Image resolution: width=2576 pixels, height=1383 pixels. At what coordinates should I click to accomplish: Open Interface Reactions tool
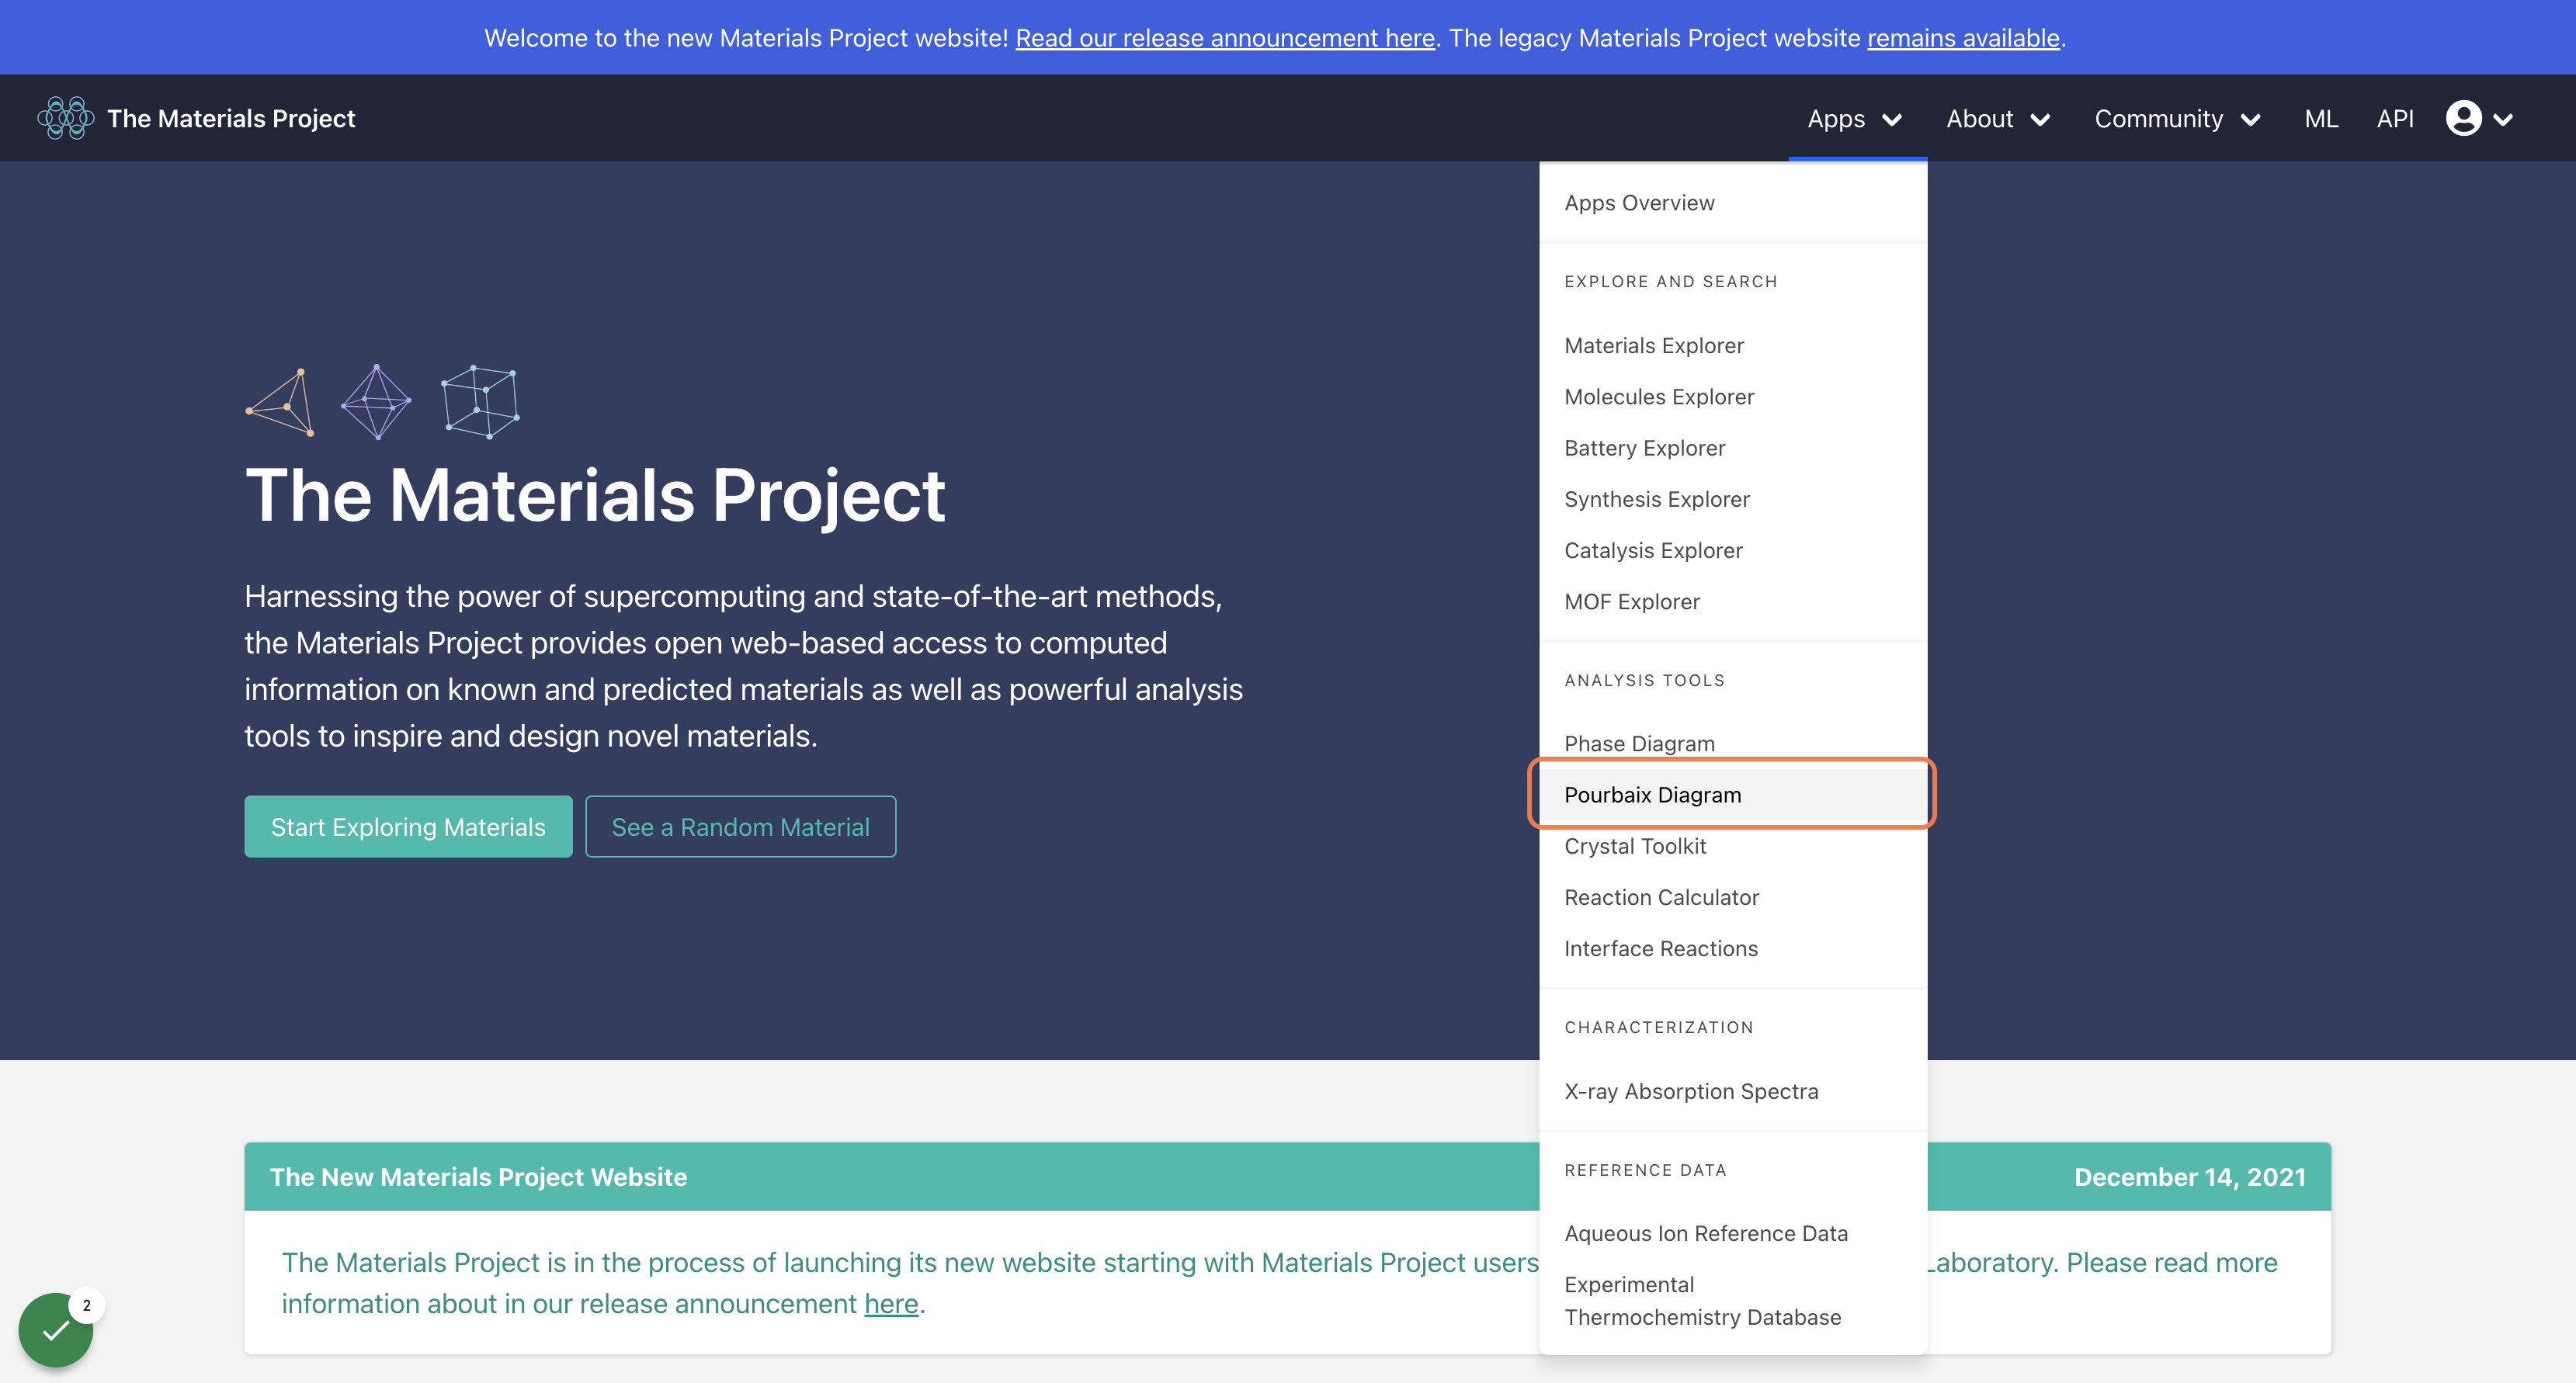pyautogui.click(x=1733, y=949)
